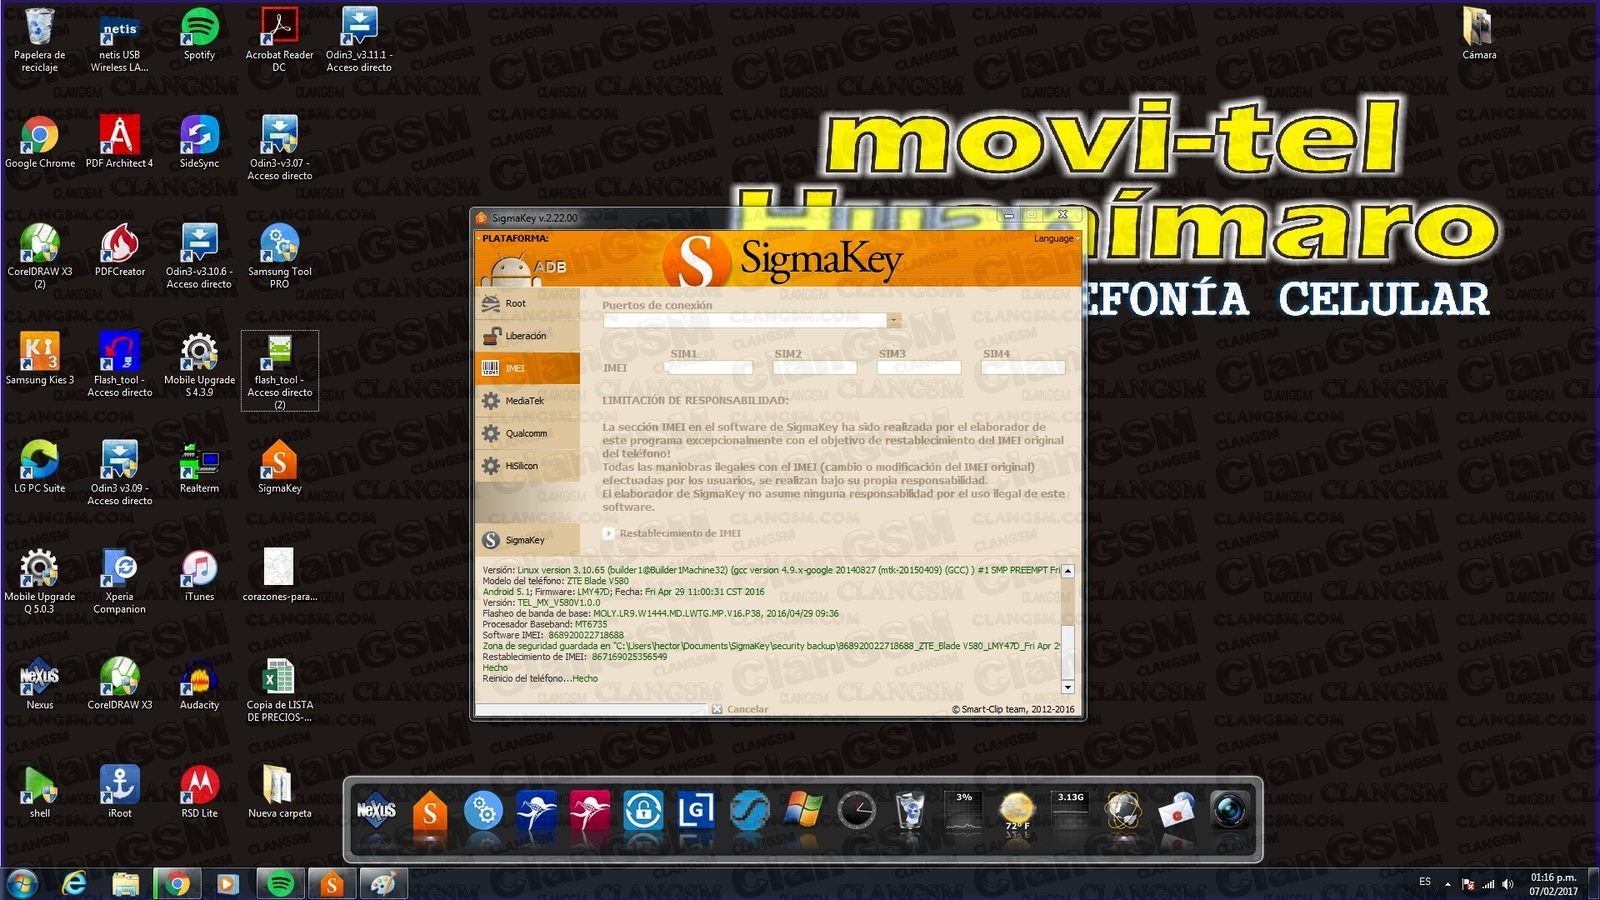Click the Windows Start button
The width and height of the screenshot is (1600, 900).
pyautogui.click(x=22, y=884)
